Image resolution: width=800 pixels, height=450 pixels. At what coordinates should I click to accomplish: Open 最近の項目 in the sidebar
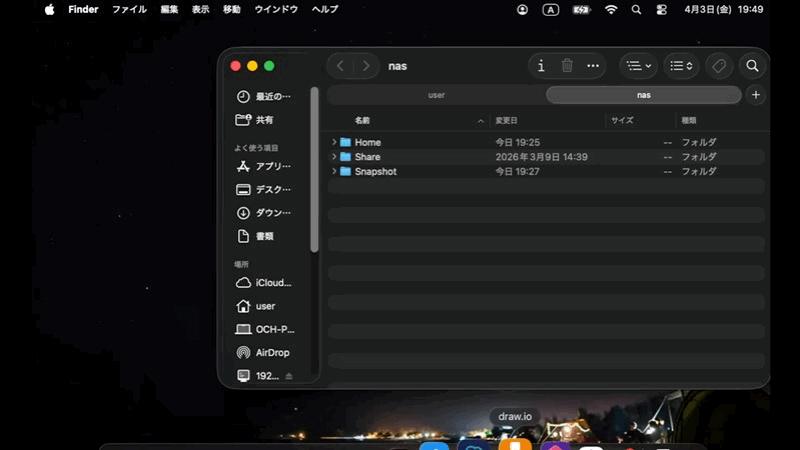pyautogui.click(x=264, y=96)
